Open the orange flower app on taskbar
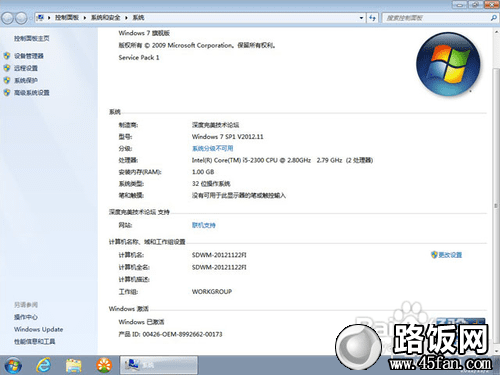 click(104, 365)
